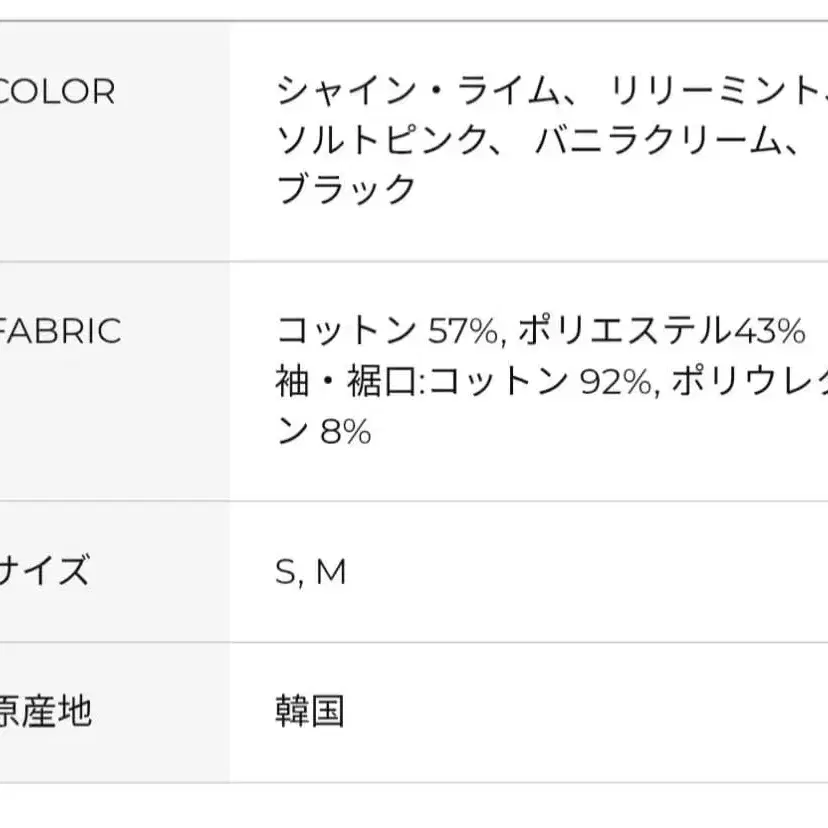Click the FABRIC row label
This screenshot has height=828, width=828.
[60, 331]
